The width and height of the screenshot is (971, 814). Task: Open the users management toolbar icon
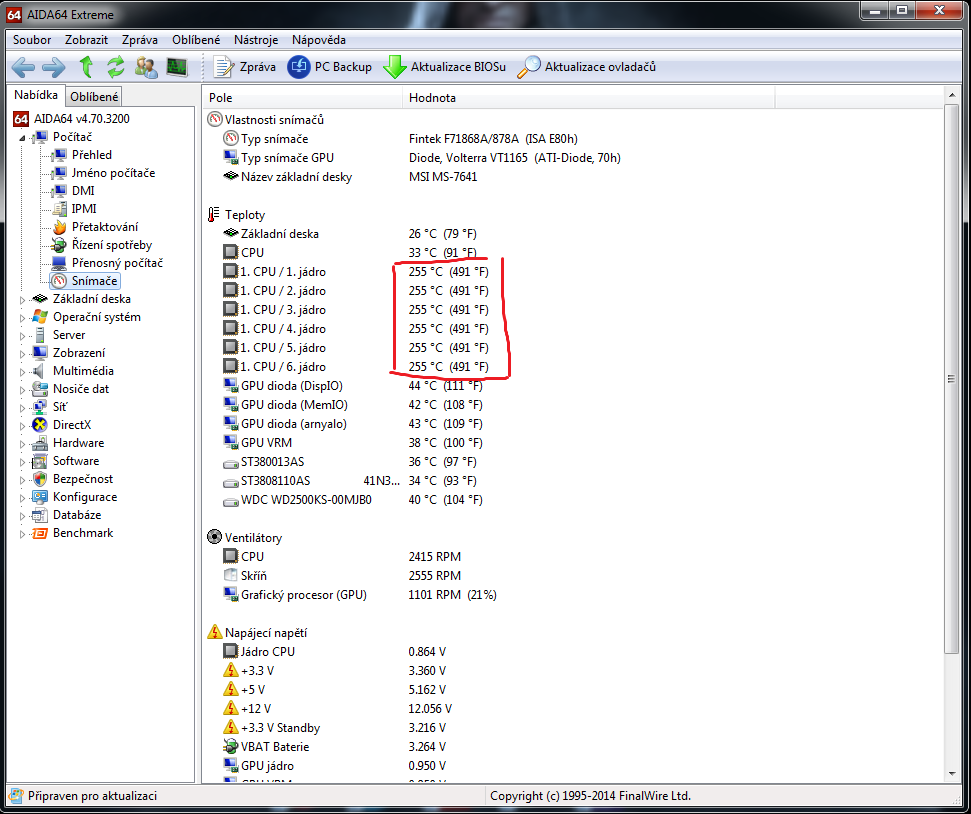point(146,67)
